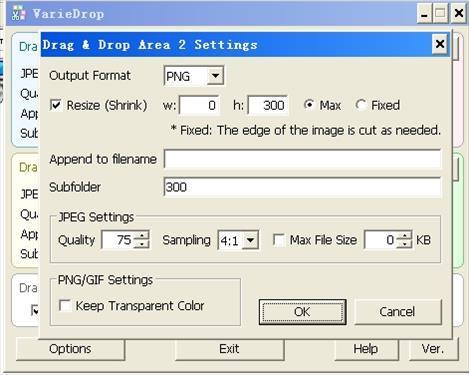Screen dimensions: 469x375
Task: Close the Drag & Drop Area 2 Settings dialog
Action: (x=440, y=44)
